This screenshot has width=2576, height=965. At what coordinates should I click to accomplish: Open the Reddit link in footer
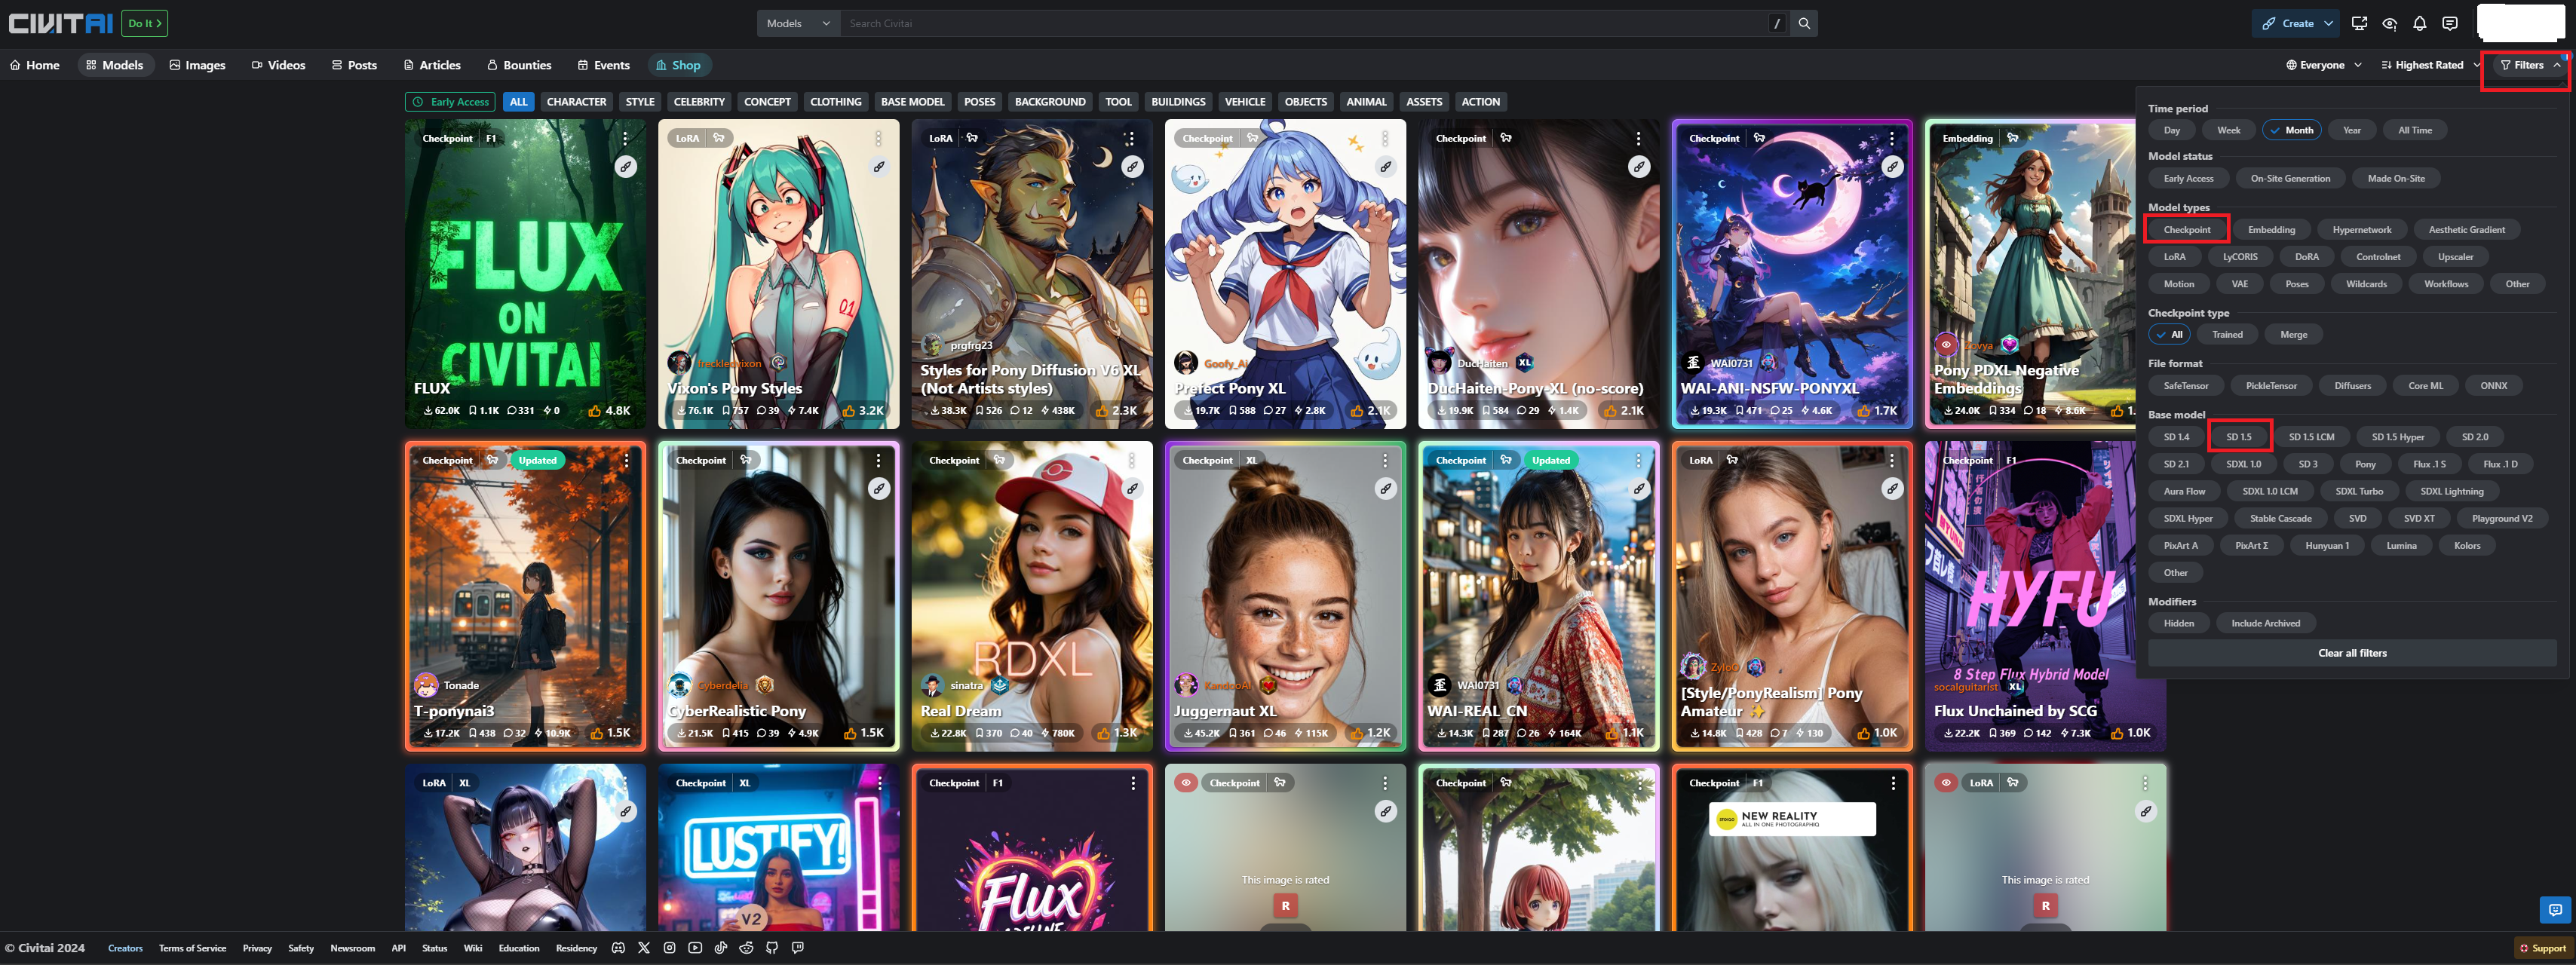tap(746, 948)
